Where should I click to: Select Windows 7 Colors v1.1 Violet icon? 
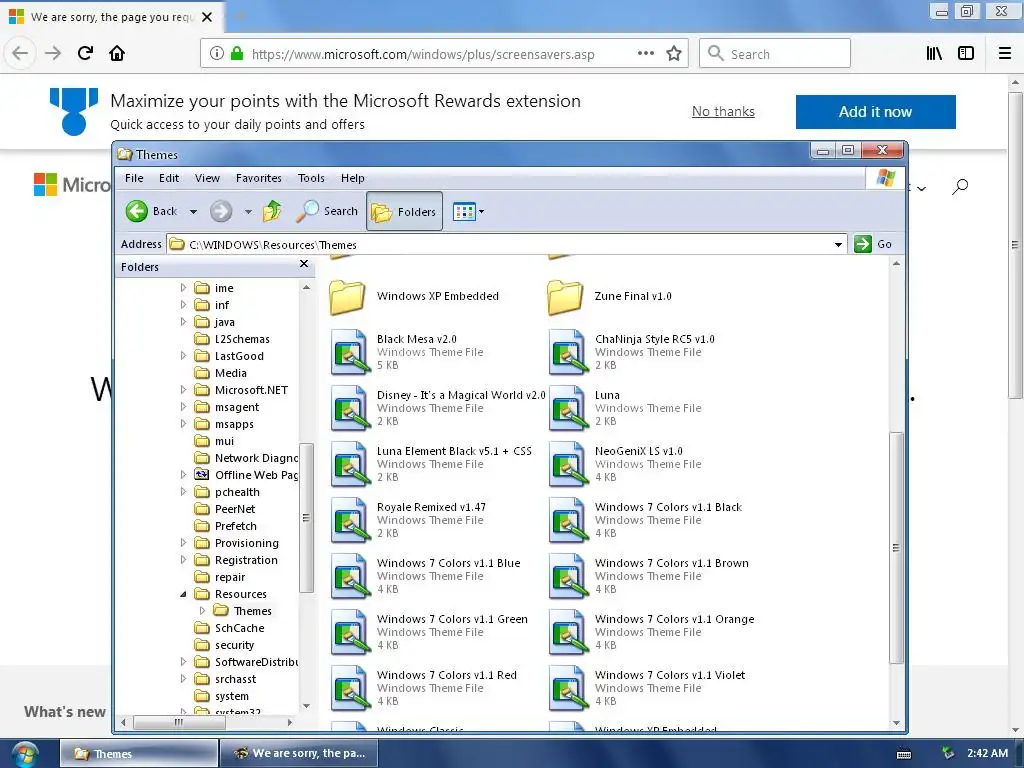click(x=568, y=688)
